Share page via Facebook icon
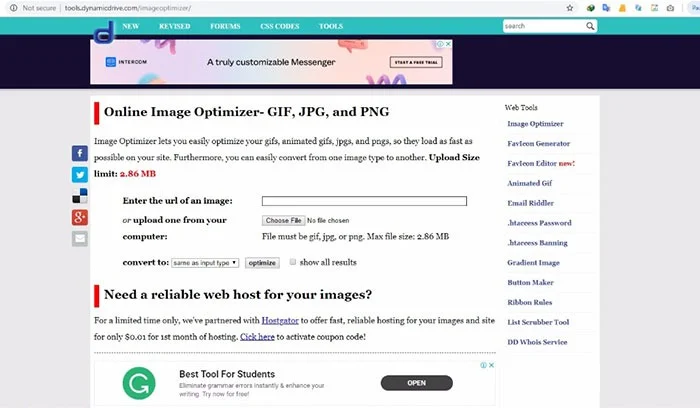 coord(80,153)
